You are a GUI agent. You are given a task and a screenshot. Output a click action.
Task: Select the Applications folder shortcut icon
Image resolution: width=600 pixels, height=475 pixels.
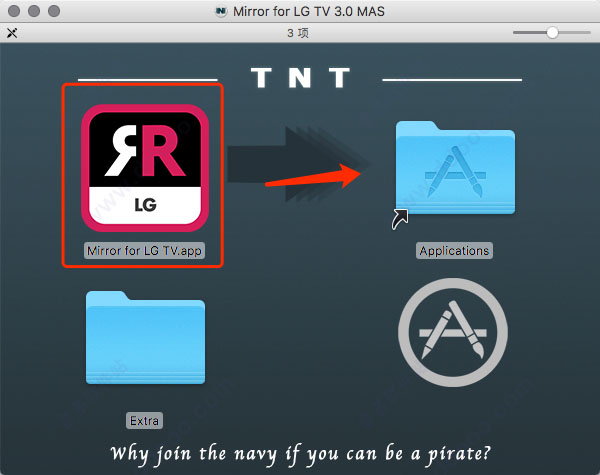coord(455,168)
